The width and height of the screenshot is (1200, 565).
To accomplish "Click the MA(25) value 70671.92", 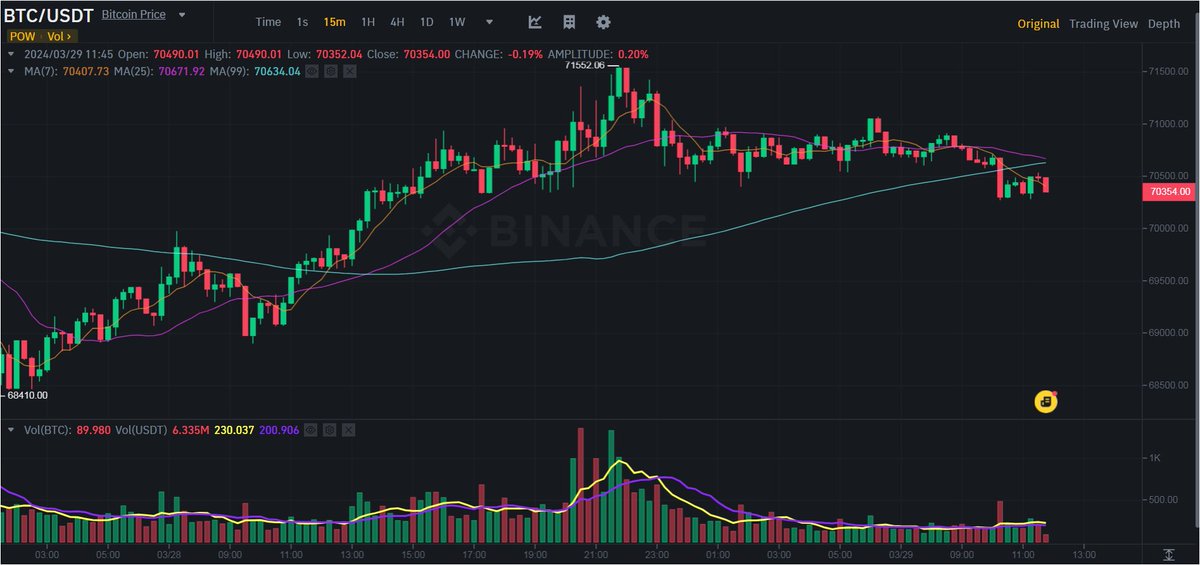I will (x=180, y=72).
